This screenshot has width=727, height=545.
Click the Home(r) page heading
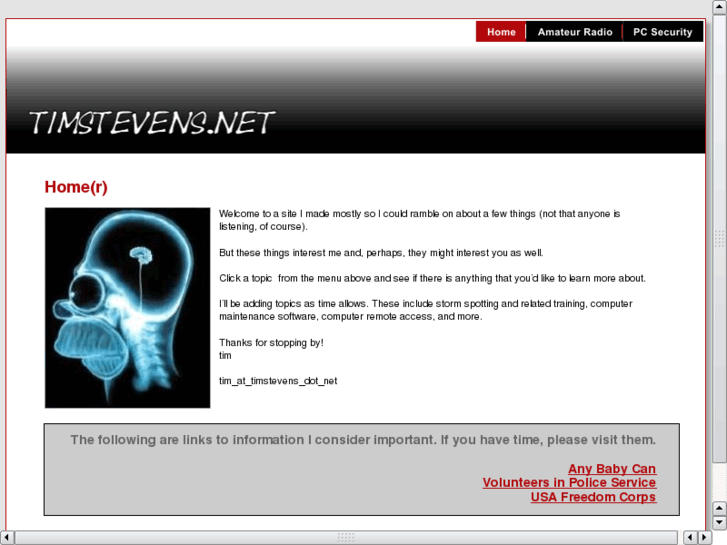click(76, 187)
